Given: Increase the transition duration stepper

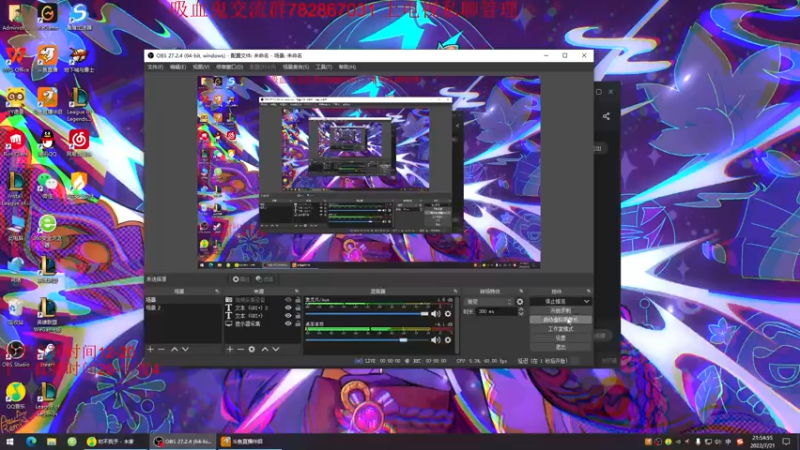Looking at the screenshot, I should (x=520, y=309).
